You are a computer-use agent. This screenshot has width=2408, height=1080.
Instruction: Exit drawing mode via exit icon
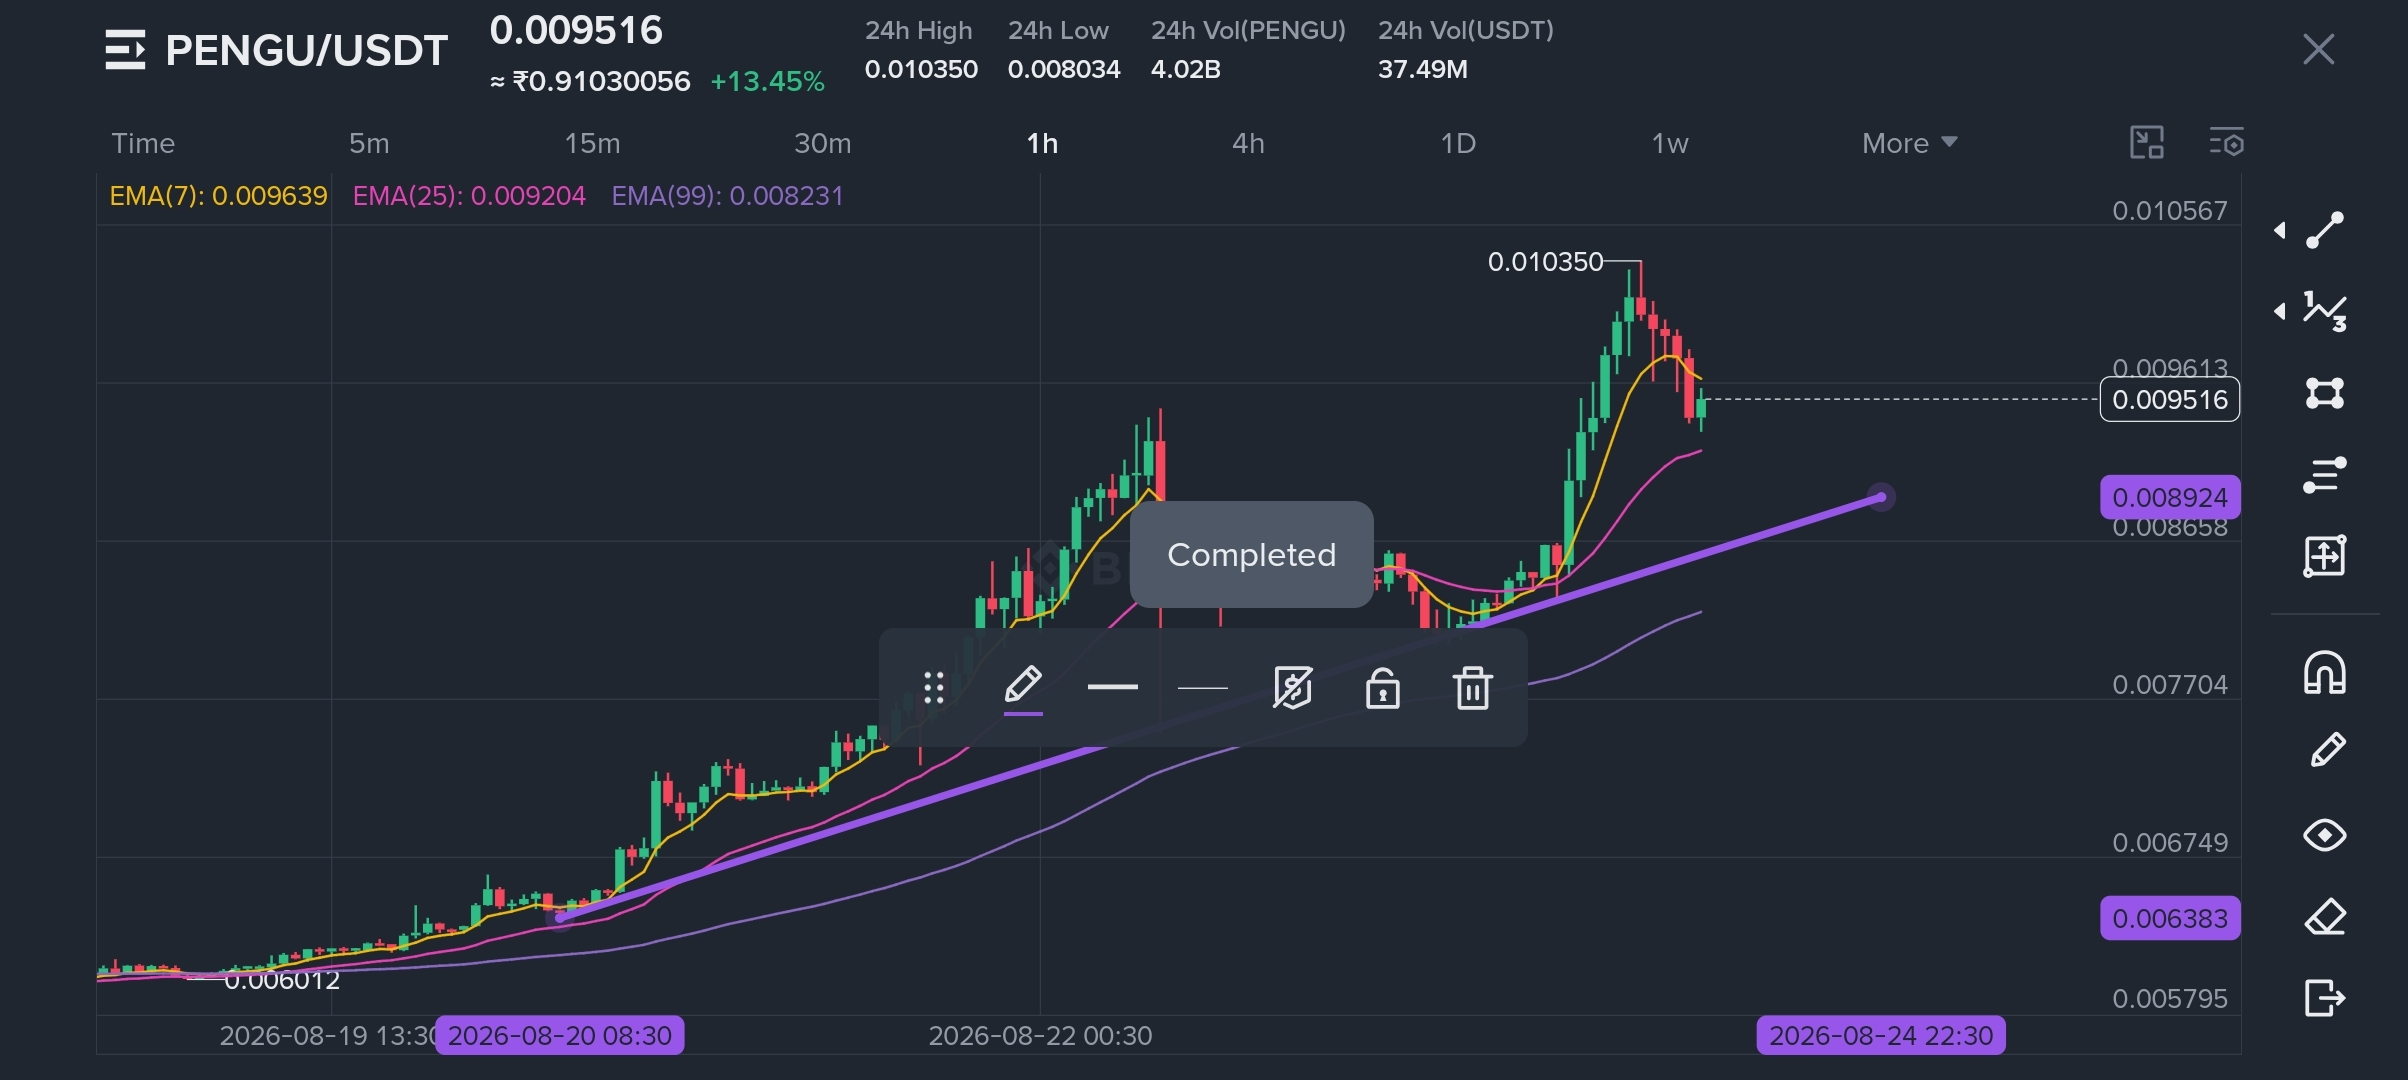(x=2325, y=997)
